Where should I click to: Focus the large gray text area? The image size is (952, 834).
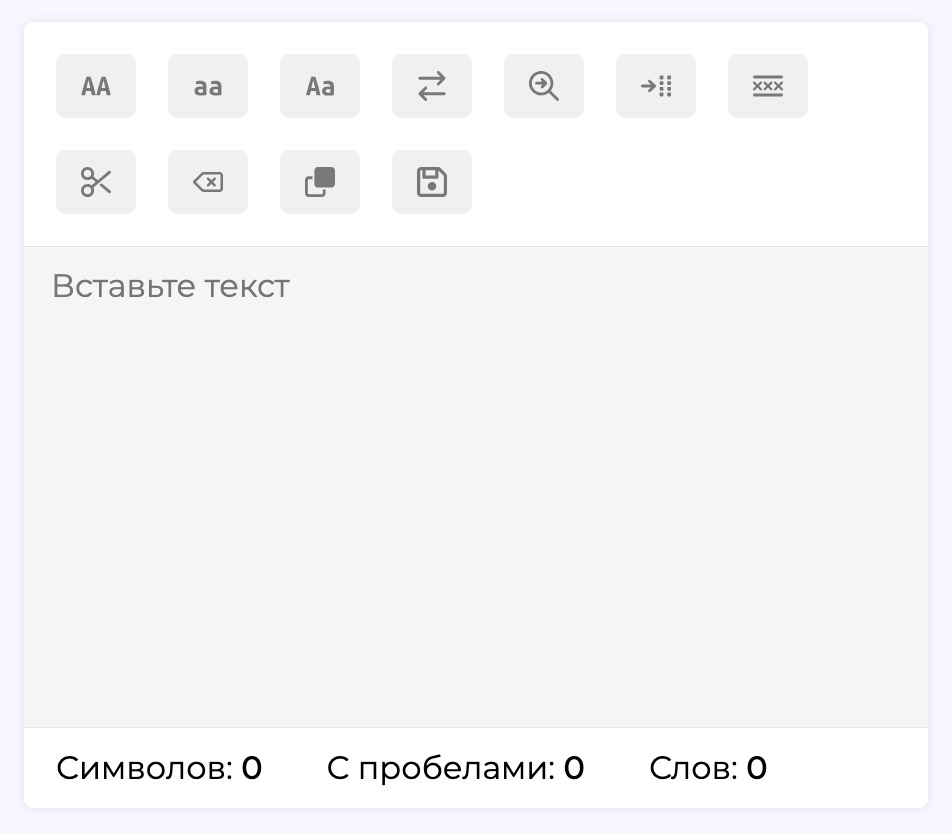pos(476,487)
